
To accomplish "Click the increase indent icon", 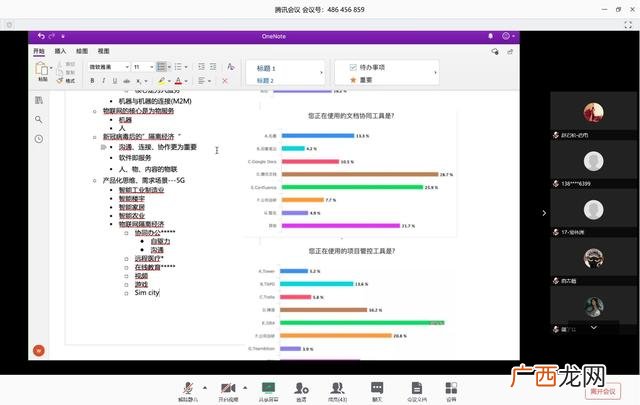I will tap(213, 67).
